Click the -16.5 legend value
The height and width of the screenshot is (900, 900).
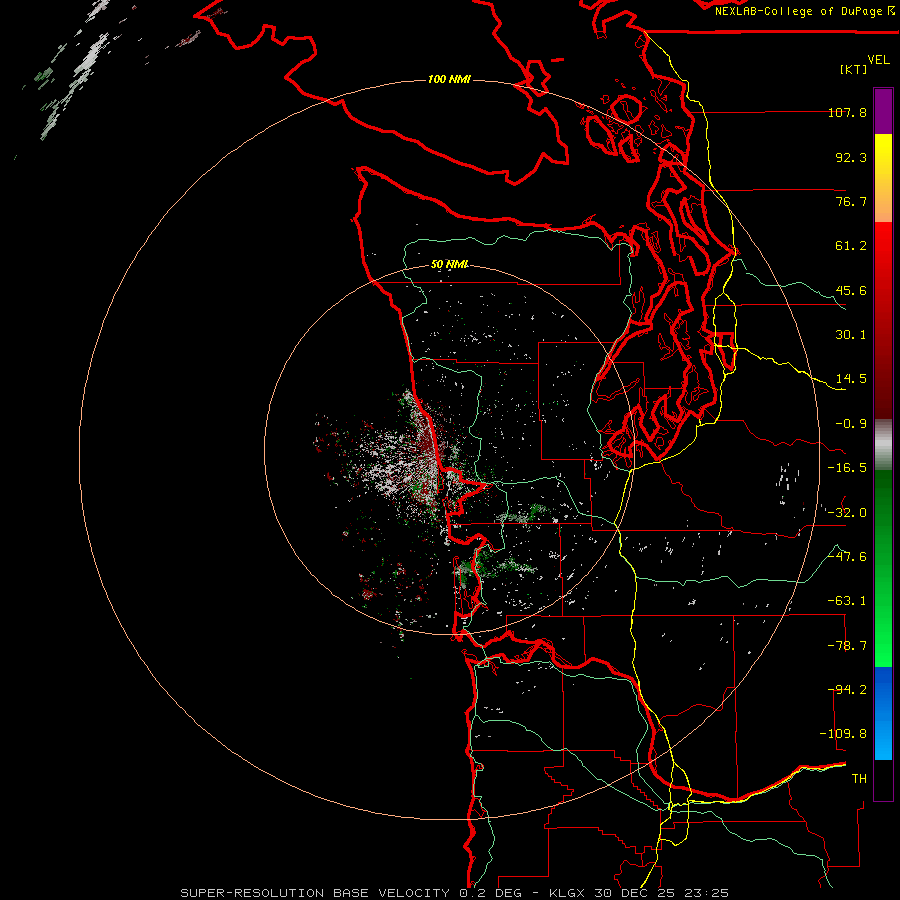click(x=847, y=468)
